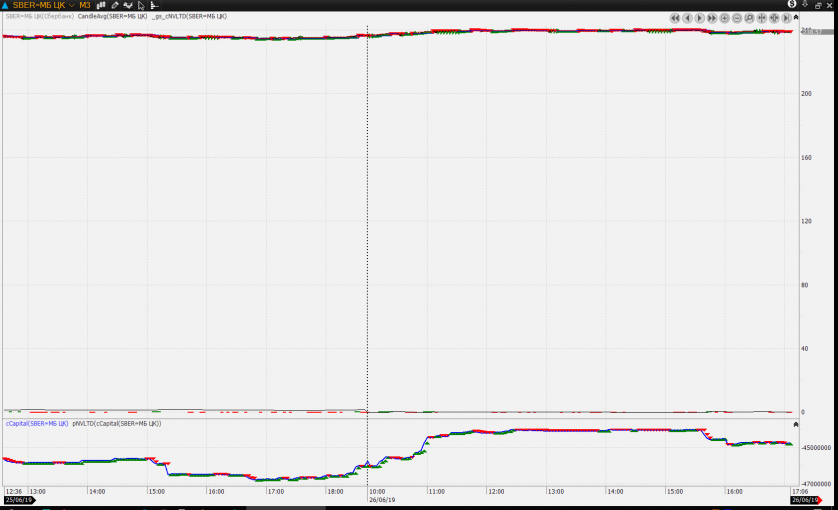Select the cursor pointer tool

click(141, 5)
